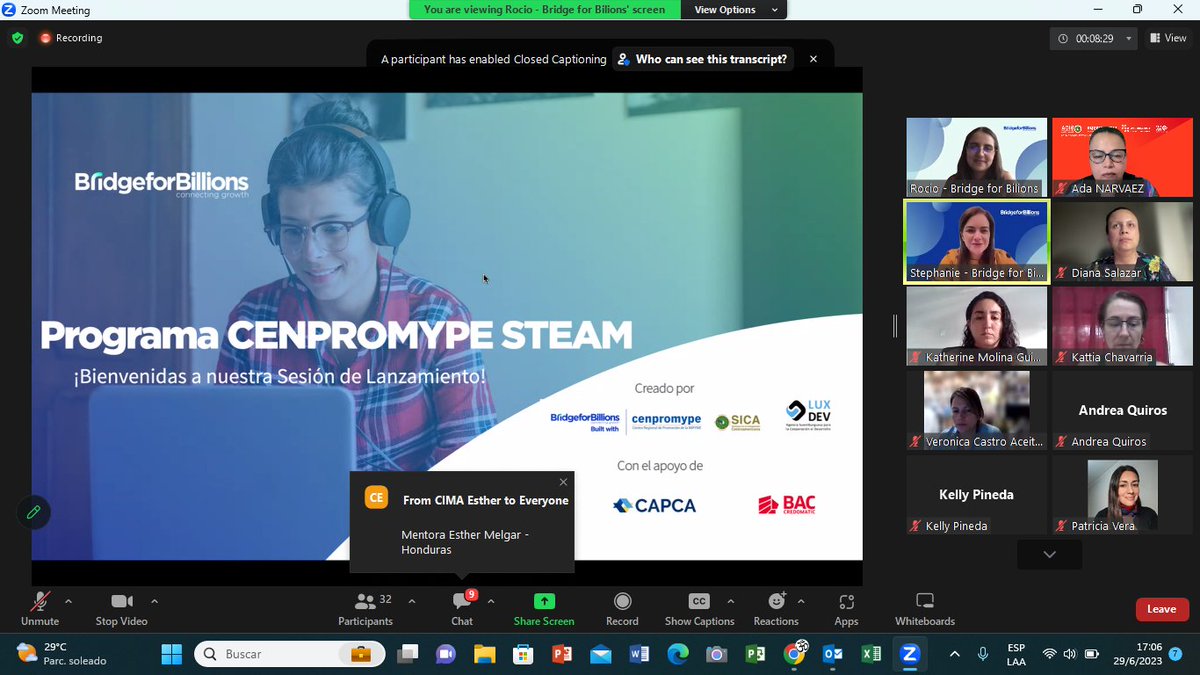Open the Participants panel
The width and height of the screenshot is (1200, 675).
coord(366,608)
